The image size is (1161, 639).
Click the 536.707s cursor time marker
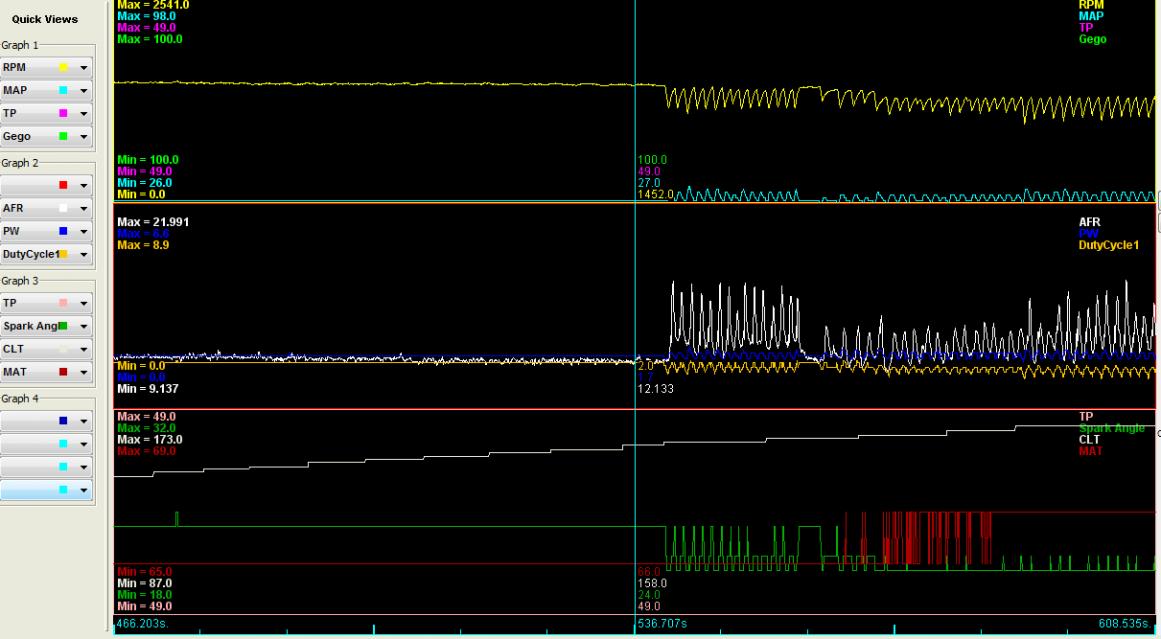(x=660, y=622)
